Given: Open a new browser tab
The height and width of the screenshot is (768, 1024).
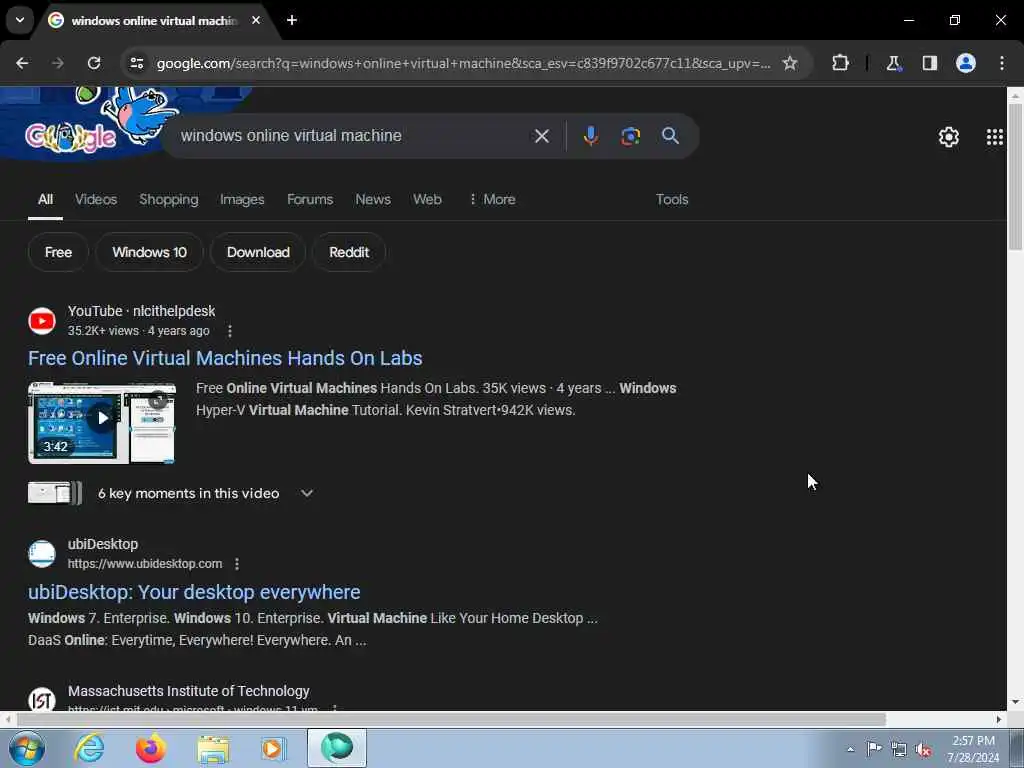Looking at the screenshot, I should point(292,20).
